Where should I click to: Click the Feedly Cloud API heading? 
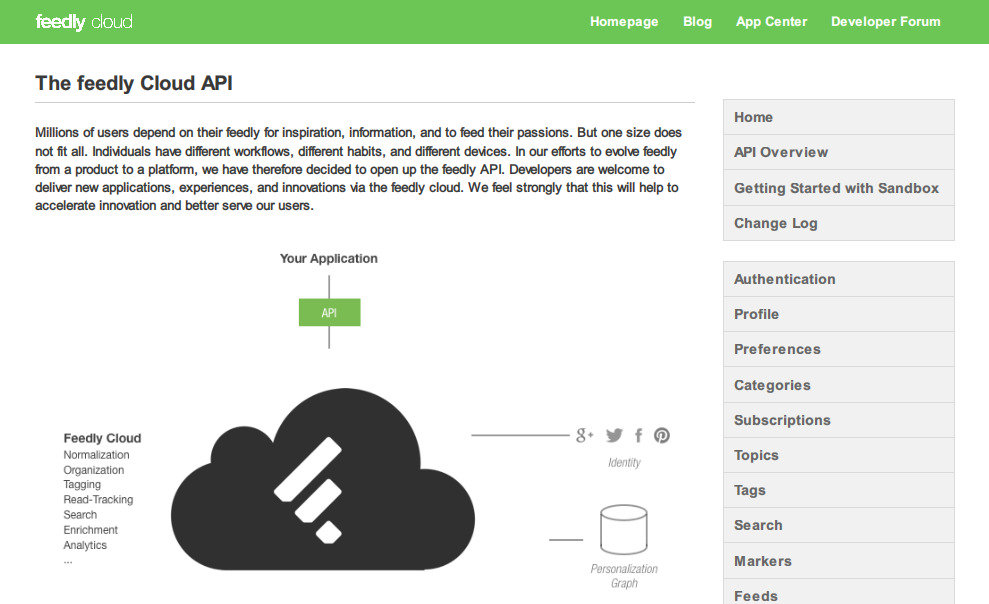[134, 83]
